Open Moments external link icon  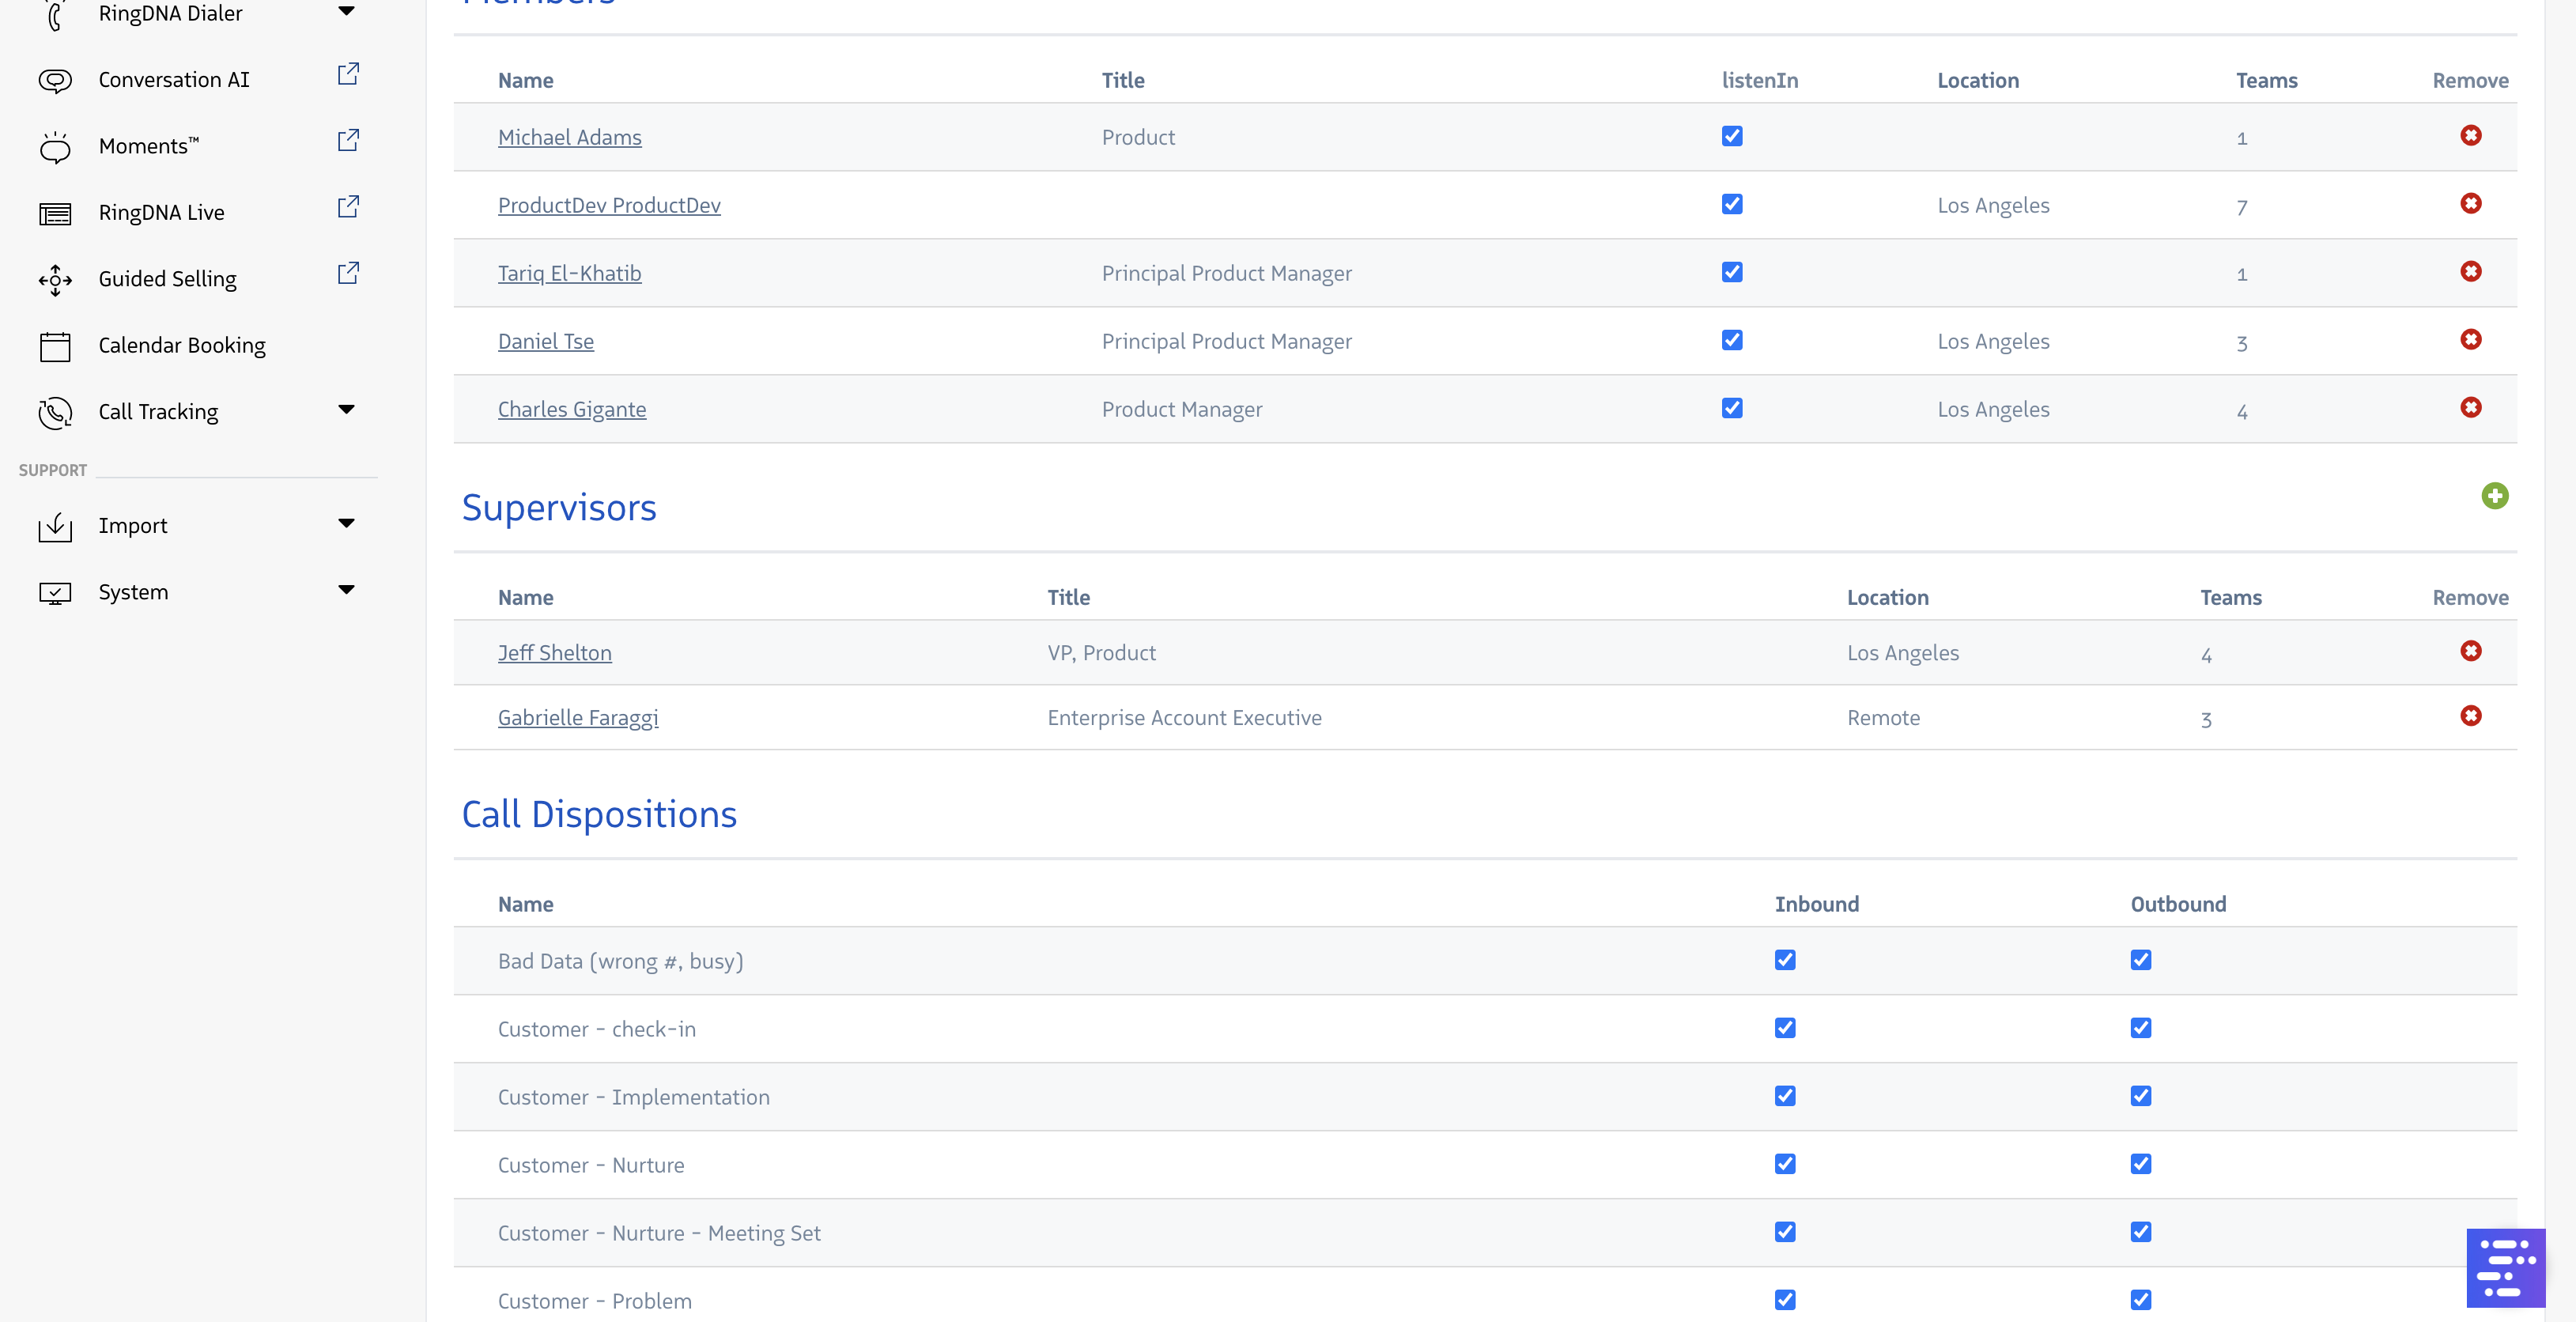pyautogui.click(x=348, y=140)
